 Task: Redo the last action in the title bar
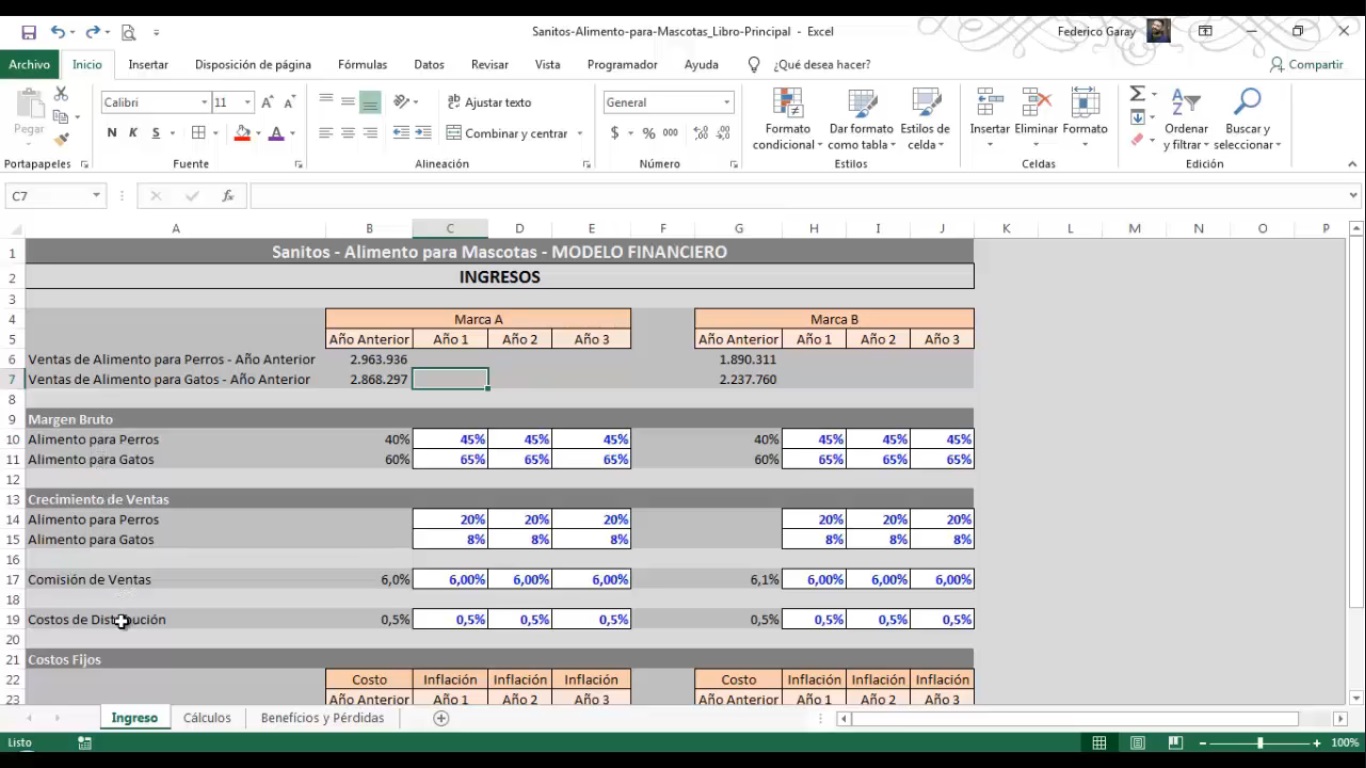[x=92, y=32]
